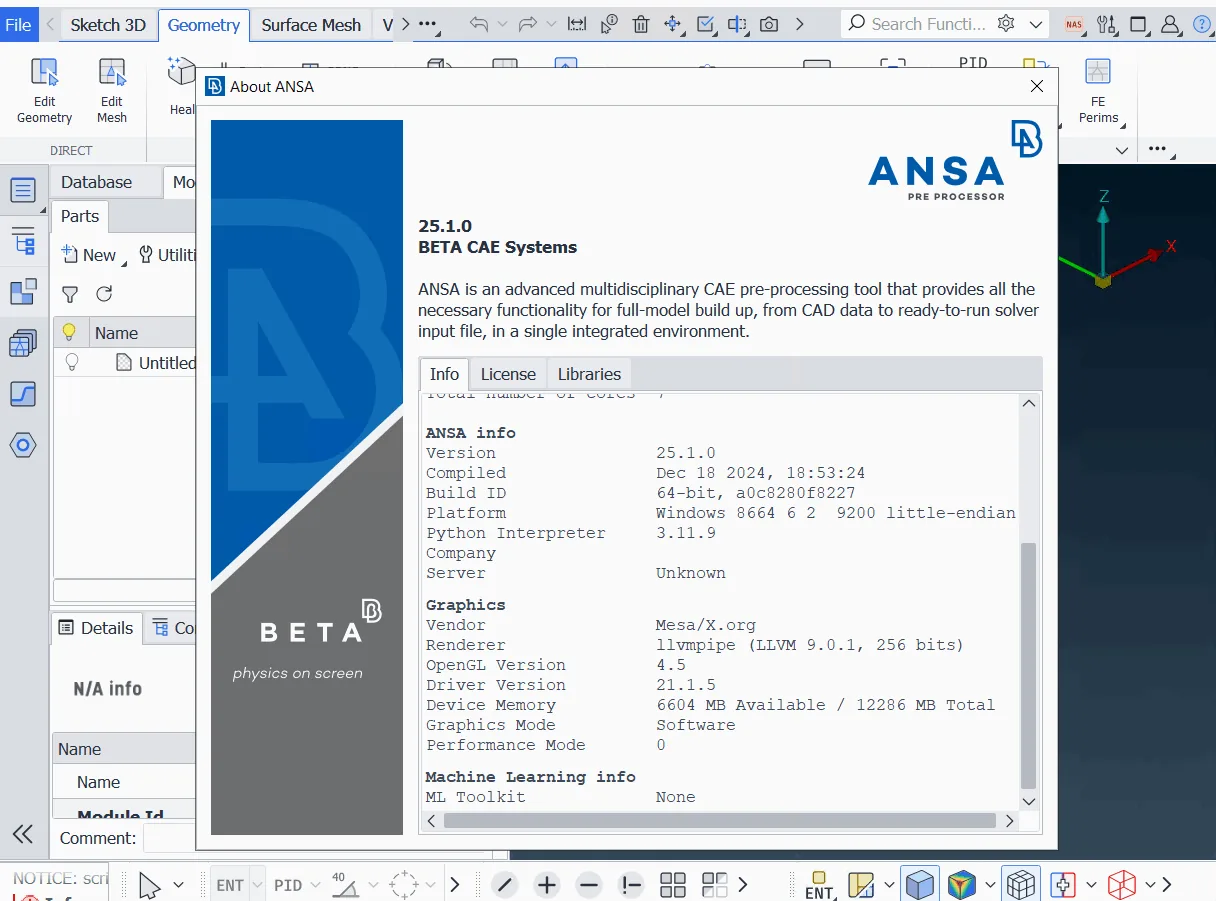Switch to the Surface Mesh ribbon tab
This screenshot has width=1216, height=901.
[x=311, y=25]
